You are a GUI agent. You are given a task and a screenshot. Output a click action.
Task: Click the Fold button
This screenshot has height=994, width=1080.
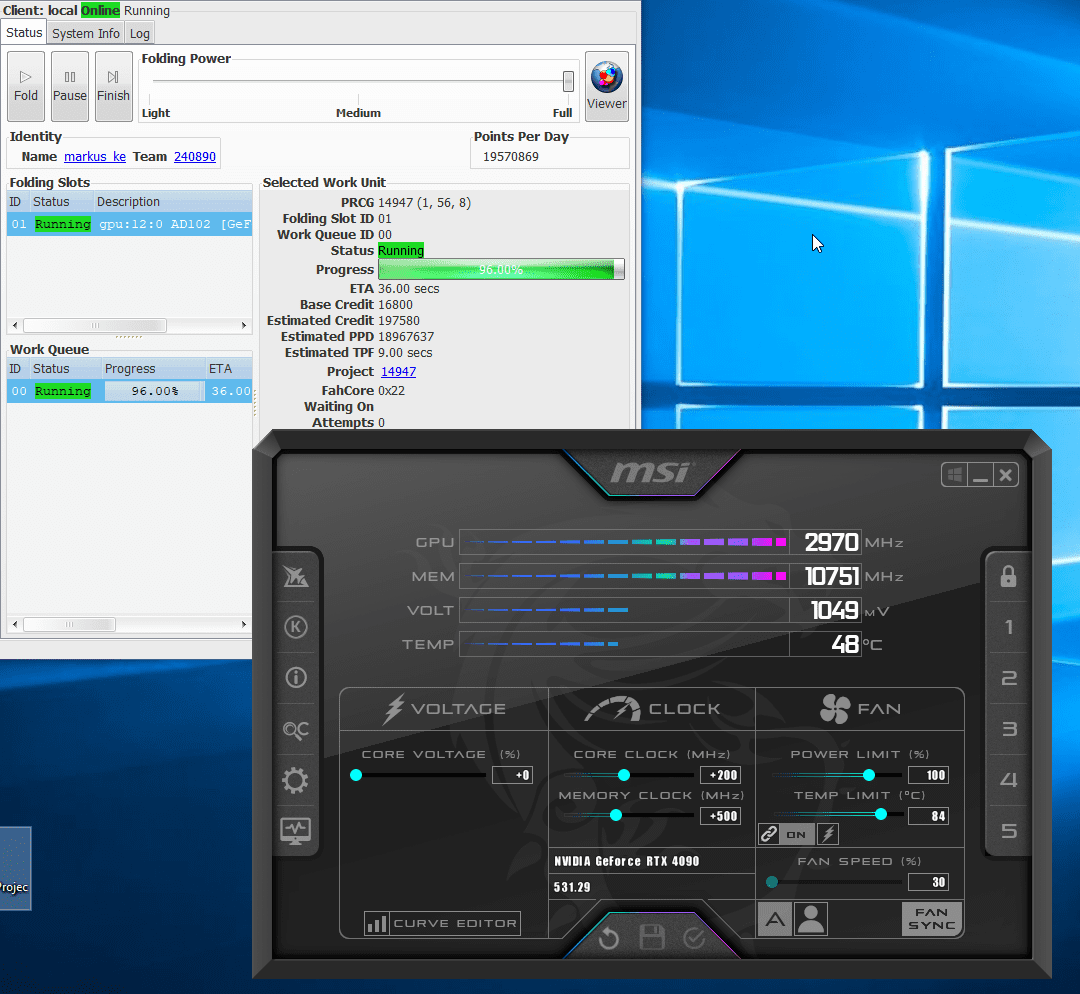25,86
